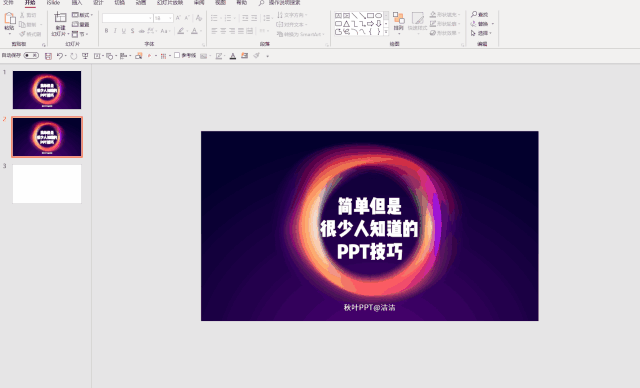Select the text box shape in gallery

click(x=338, y=16)
